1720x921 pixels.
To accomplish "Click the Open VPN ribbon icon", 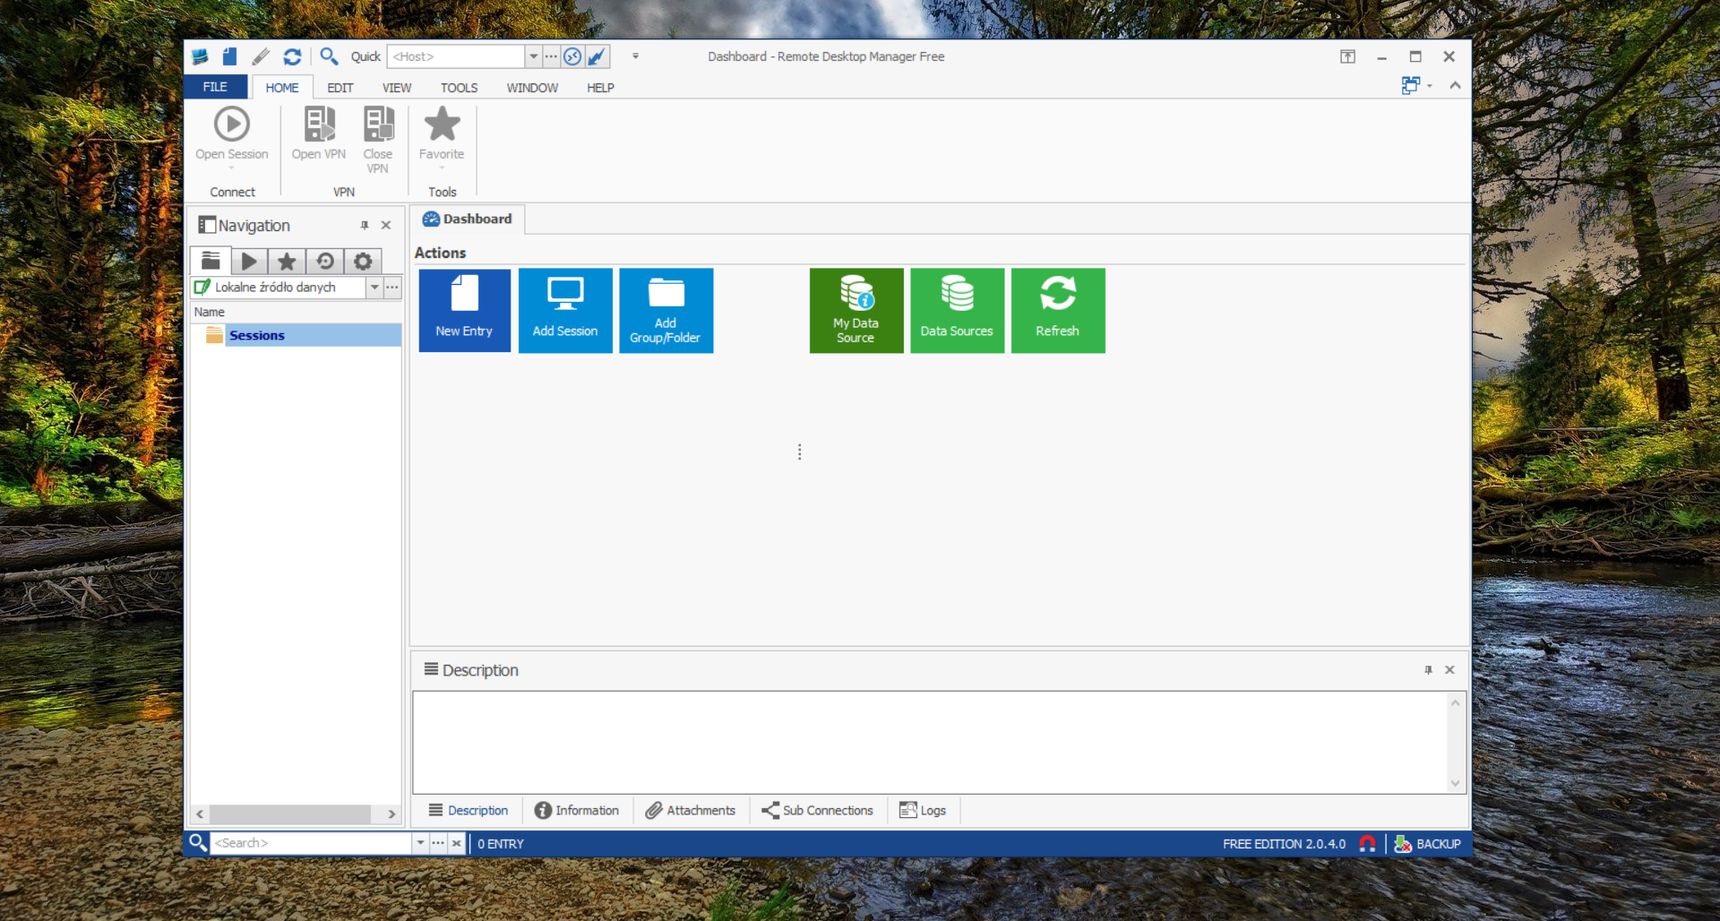I will coord(319,124).
